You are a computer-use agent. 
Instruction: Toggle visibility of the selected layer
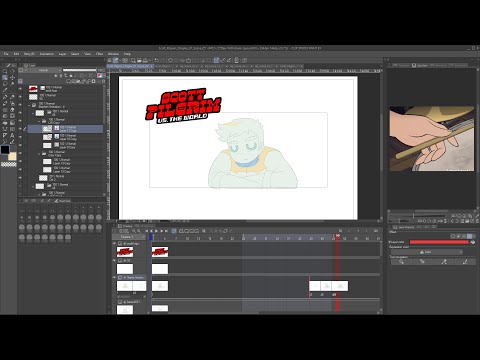(x=20, y=129)
